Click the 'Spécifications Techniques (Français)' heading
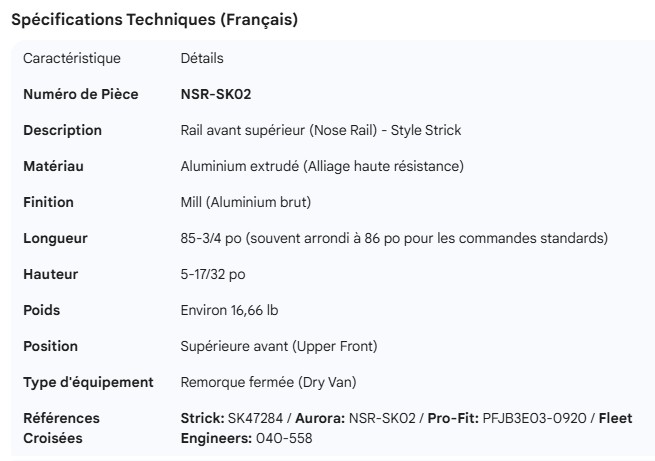This screenshot has width=655, height=461. [154, 20]
